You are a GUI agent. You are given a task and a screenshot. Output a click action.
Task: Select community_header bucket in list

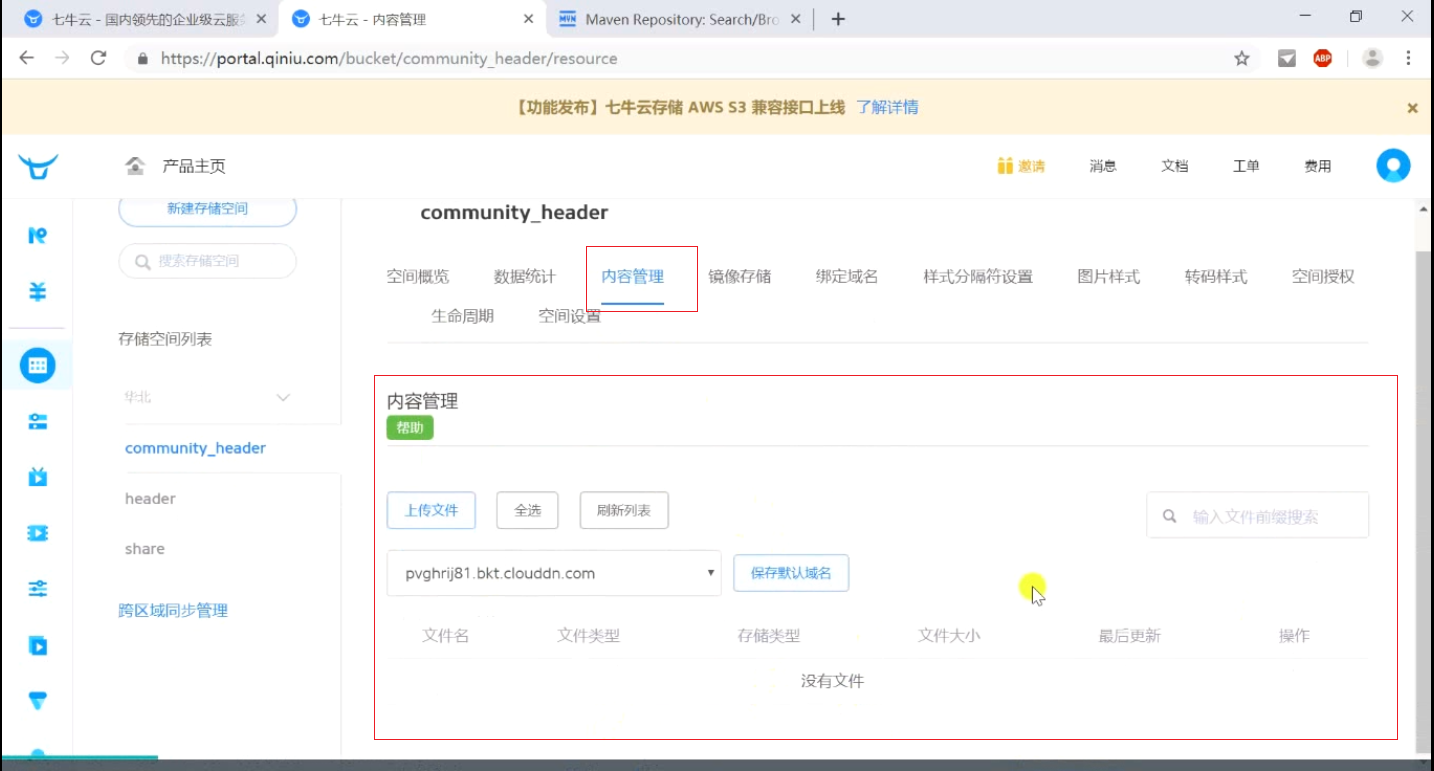195,448
